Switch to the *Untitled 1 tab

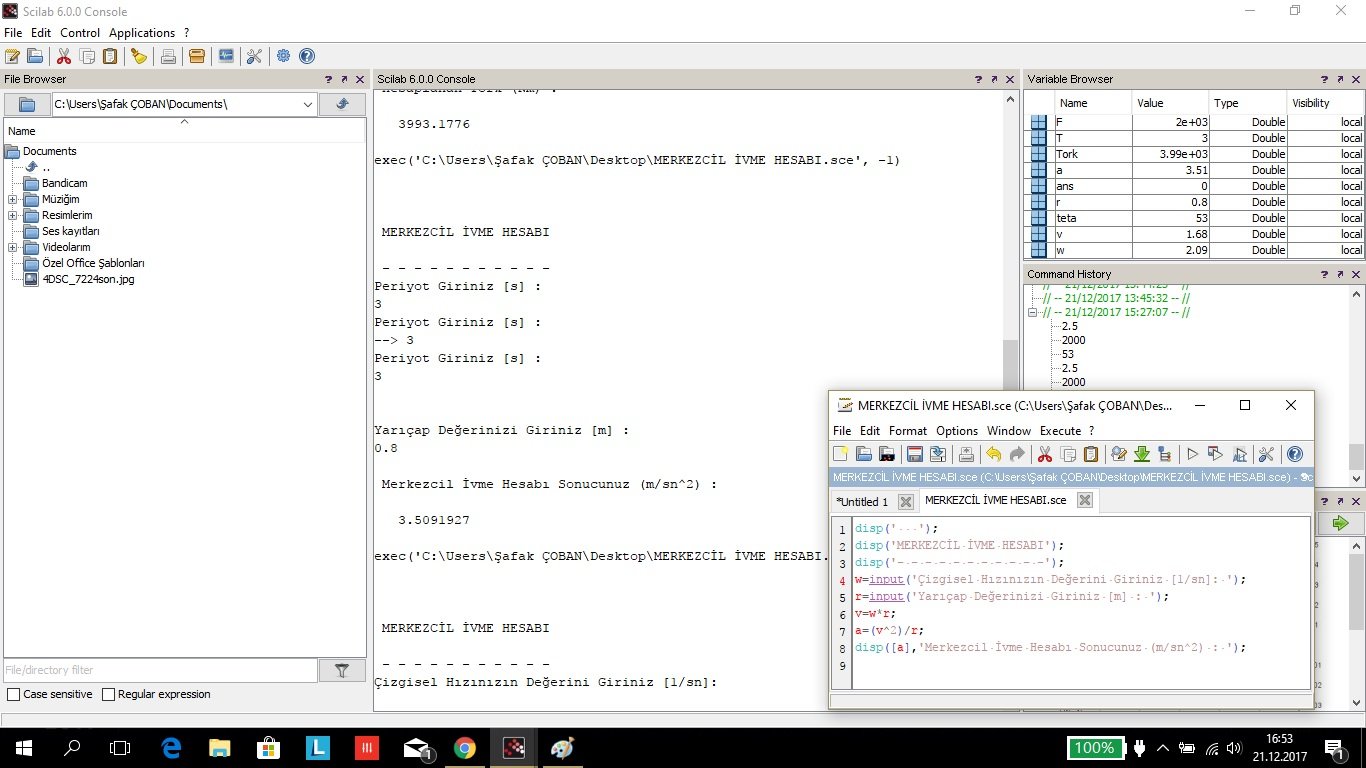click(x=862, y=502)
